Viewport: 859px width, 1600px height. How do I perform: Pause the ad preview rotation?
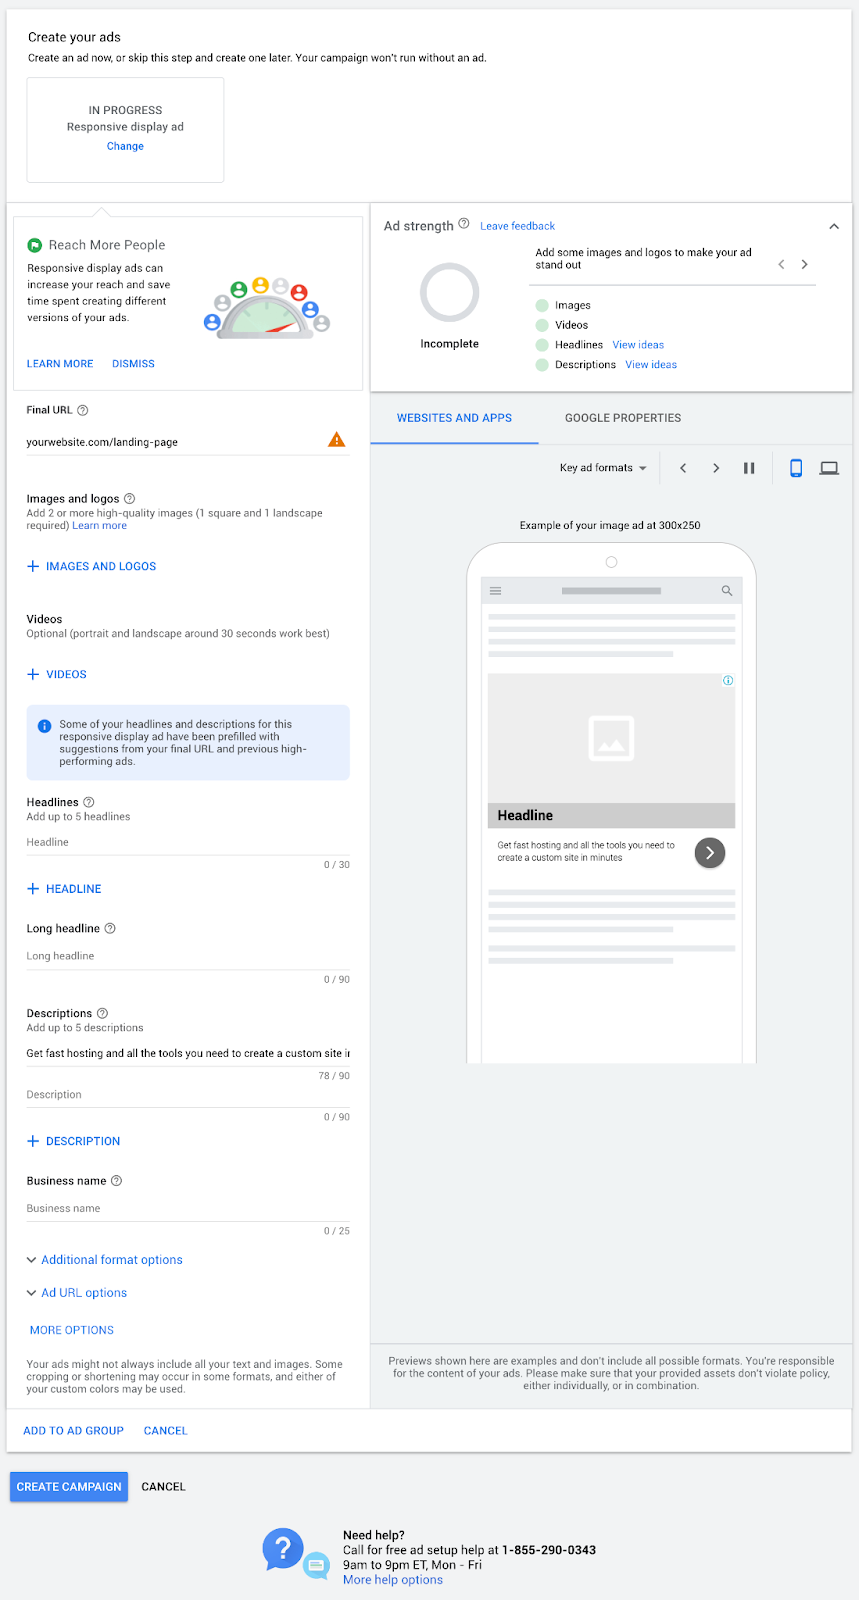point(749,468)
